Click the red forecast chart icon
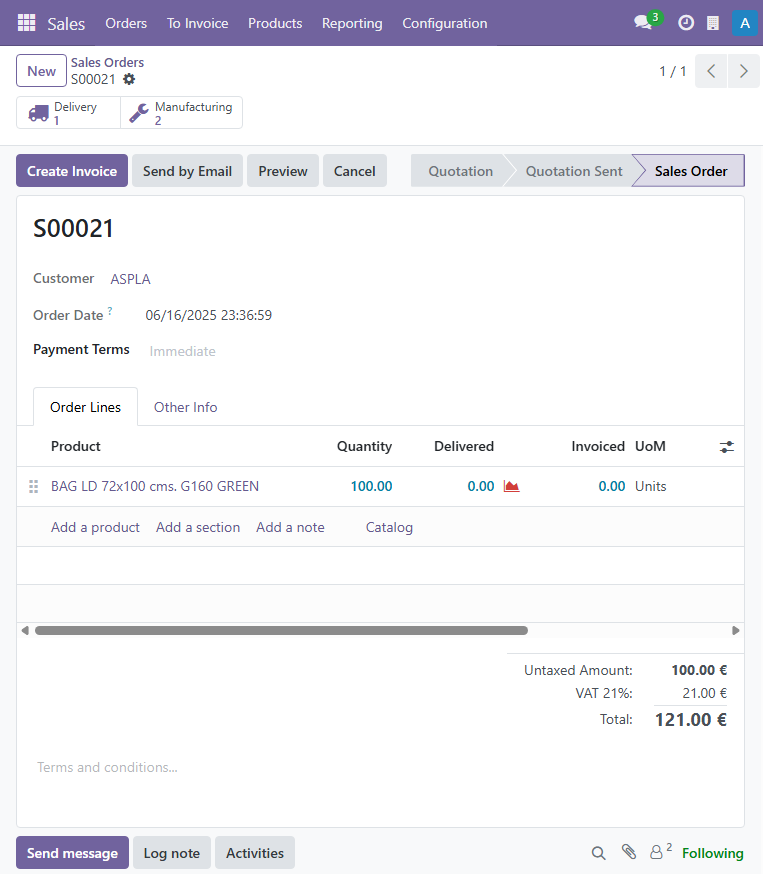Viewport: 763px width, 874px height. [511, 486]
